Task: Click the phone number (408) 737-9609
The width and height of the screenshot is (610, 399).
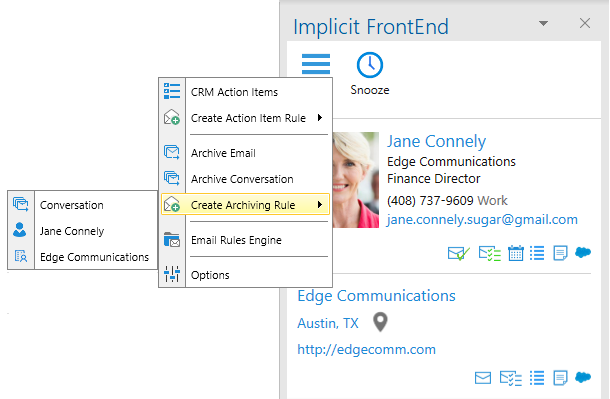Action: coord(430,201)
